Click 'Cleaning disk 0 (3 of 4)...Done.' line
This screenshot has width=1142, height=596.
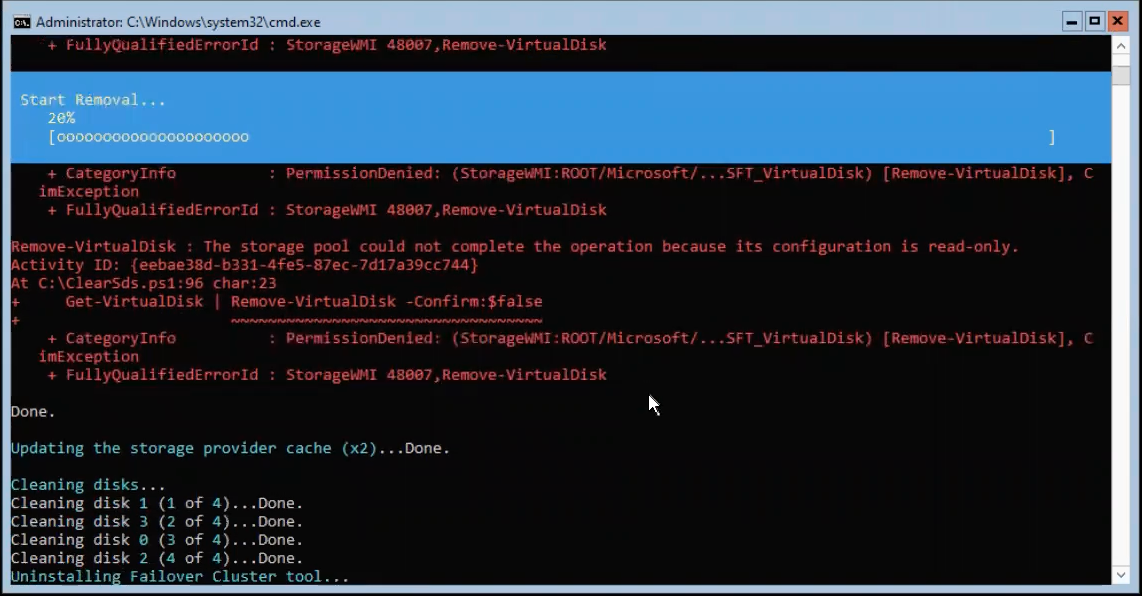[x=157, y=540]
